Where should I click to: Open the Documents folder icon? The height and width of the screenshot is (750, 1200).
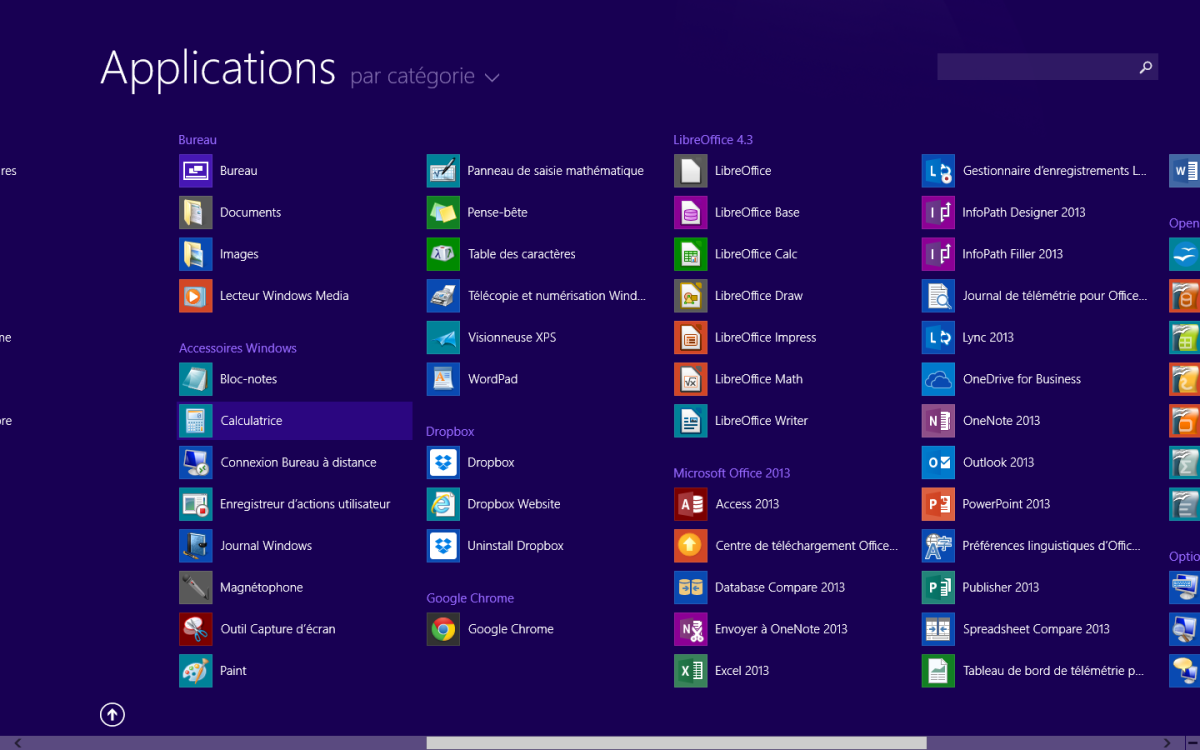[x=196, y=213]
